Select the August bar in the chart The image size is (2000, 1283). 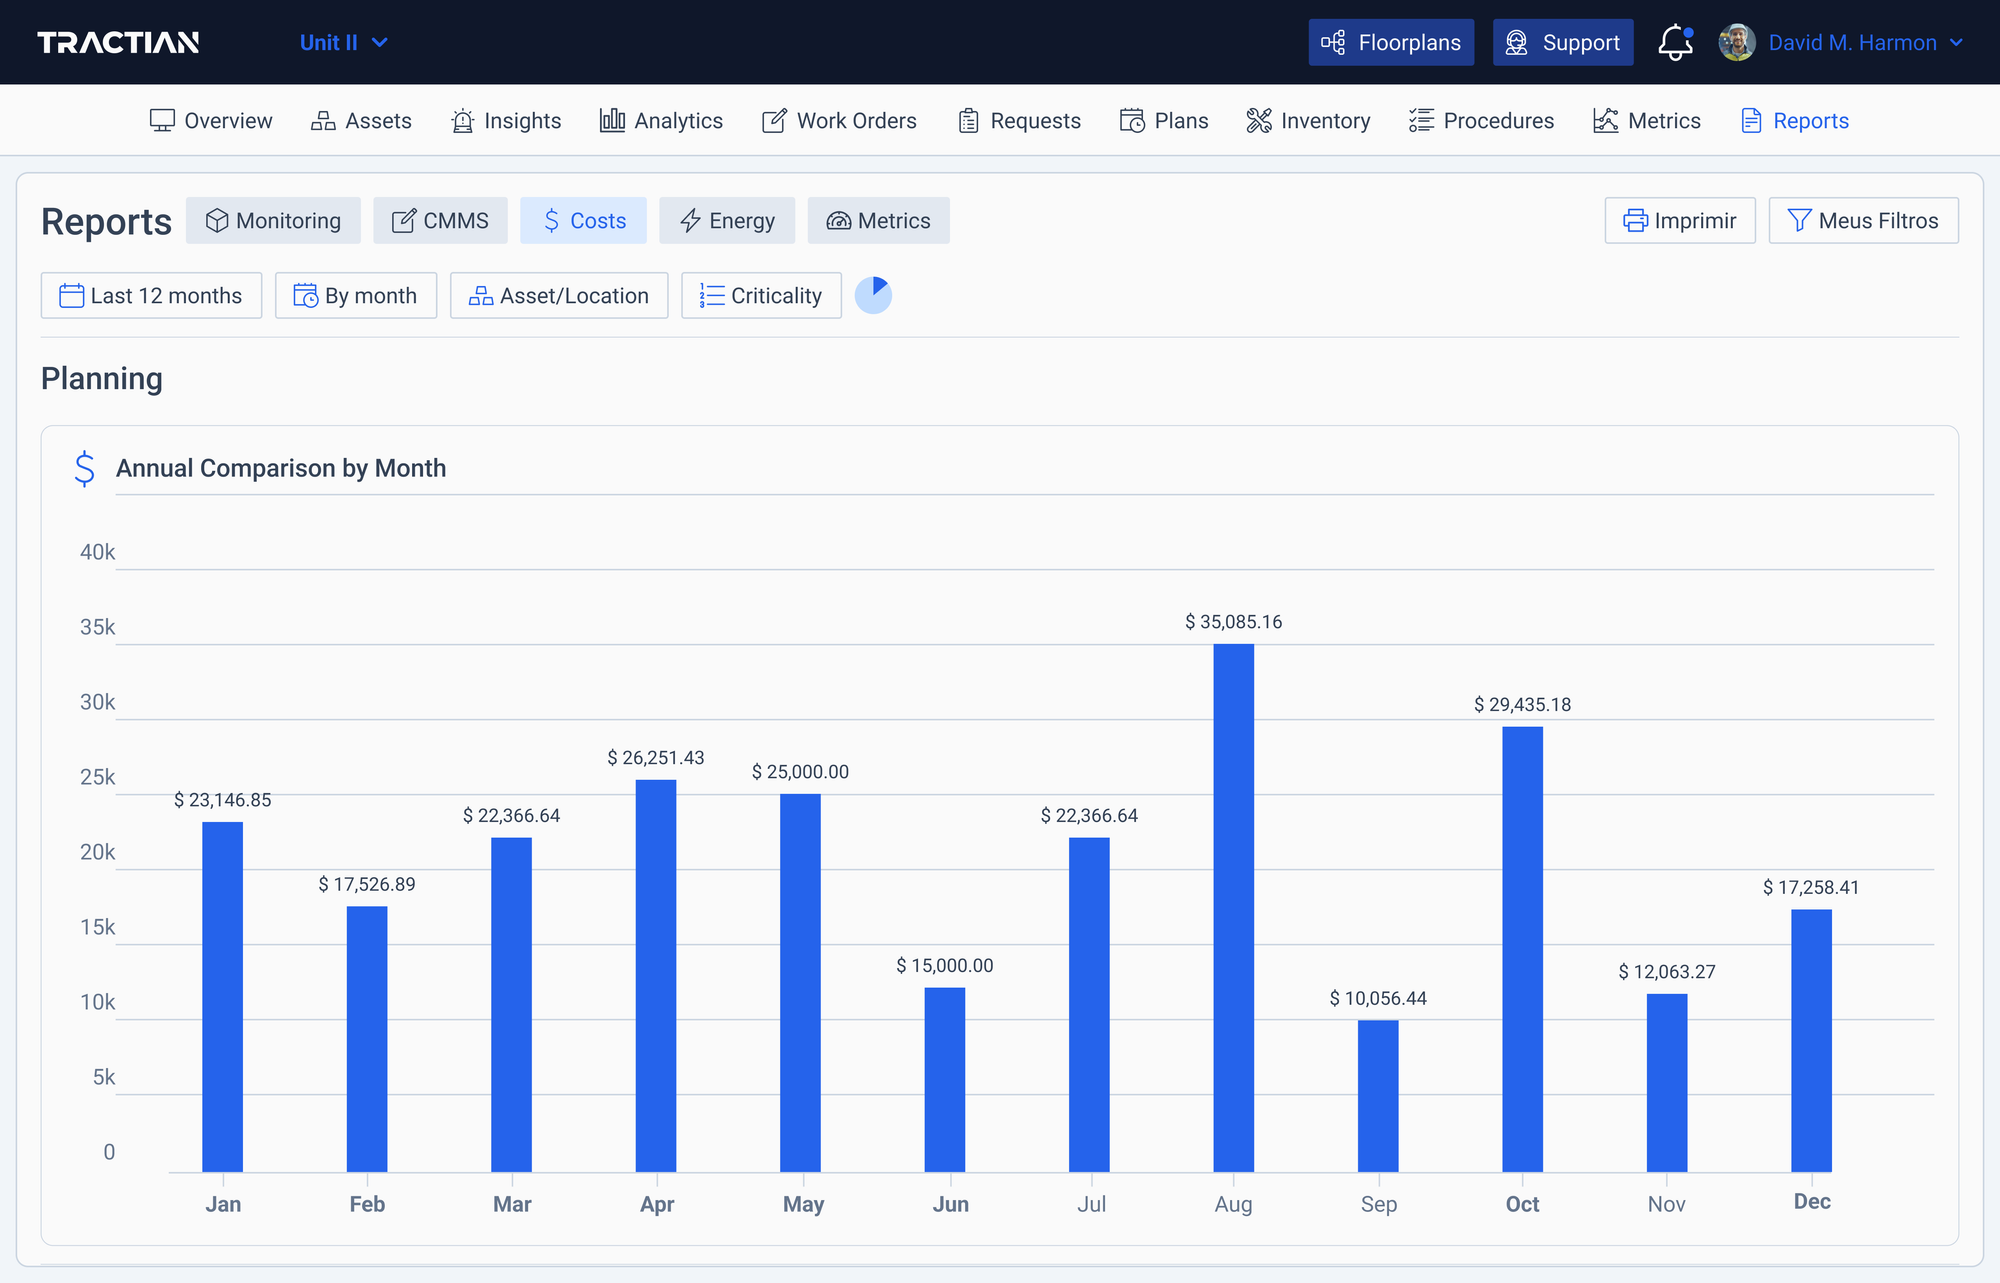[1234, 900]
